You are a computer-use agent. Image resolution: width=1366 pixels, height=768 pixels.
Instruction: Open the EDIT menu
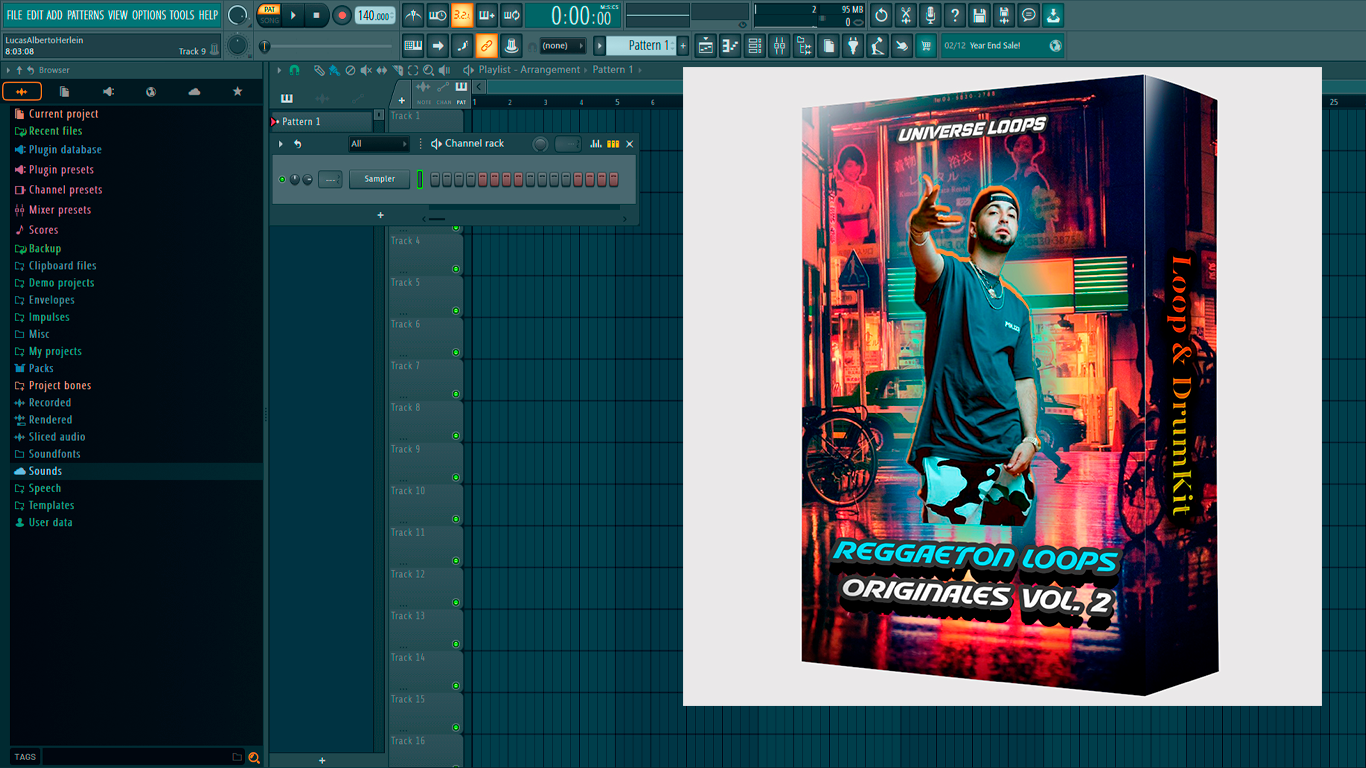point(35,15)
